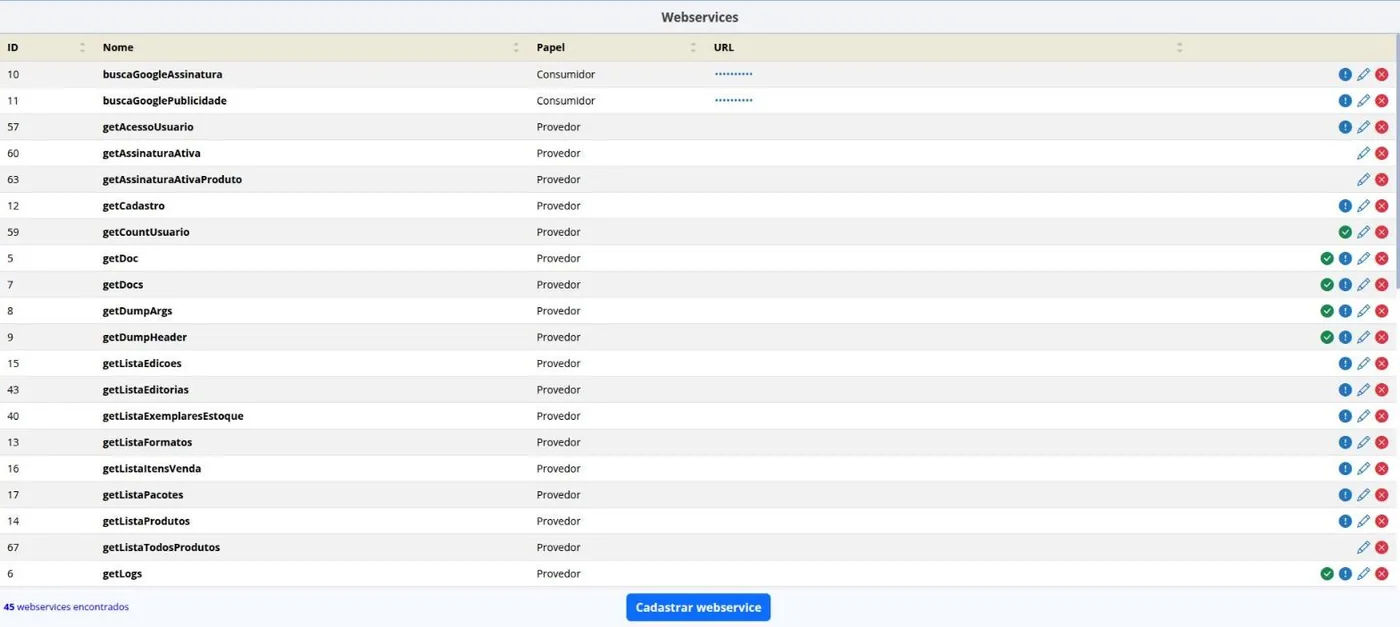
Task: Click the green check icon for getCountUsuario
Action: coord(1345,232)
